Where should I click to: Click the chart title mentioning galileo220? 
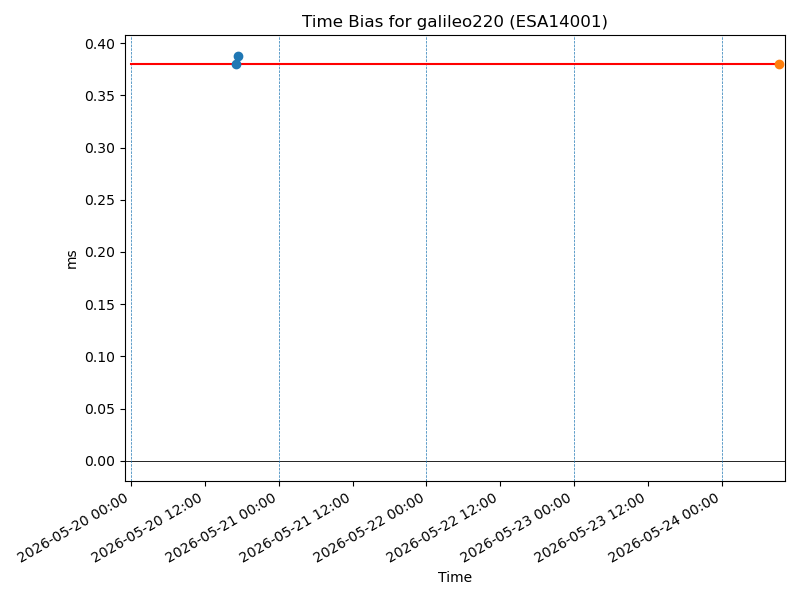click(455, 21)
